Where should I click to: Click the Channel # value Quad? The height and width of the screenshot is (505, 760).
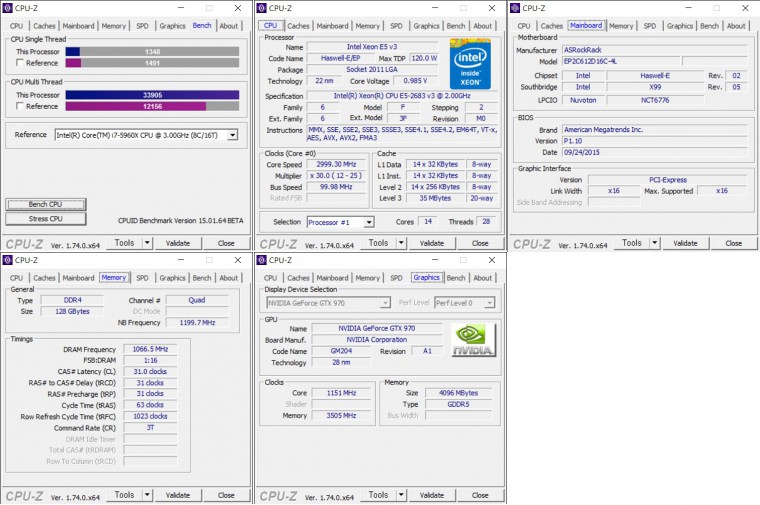click(197, 300)
